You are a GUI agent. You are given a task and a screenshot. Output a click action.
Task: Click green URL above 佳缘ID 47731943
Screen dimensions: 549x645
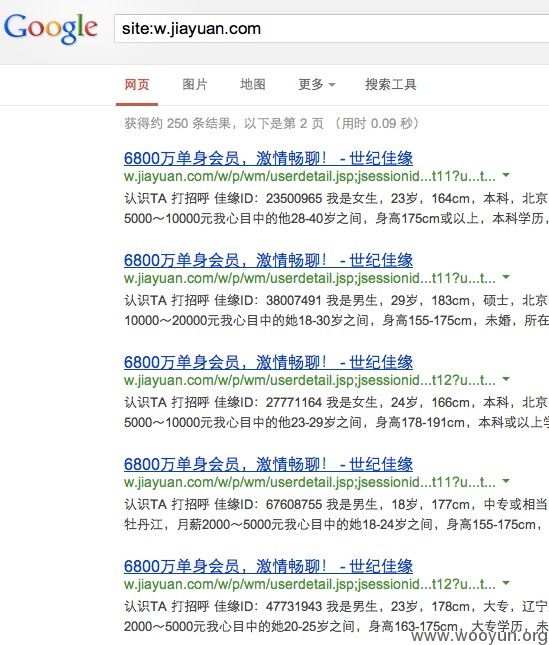pos(310,585)
